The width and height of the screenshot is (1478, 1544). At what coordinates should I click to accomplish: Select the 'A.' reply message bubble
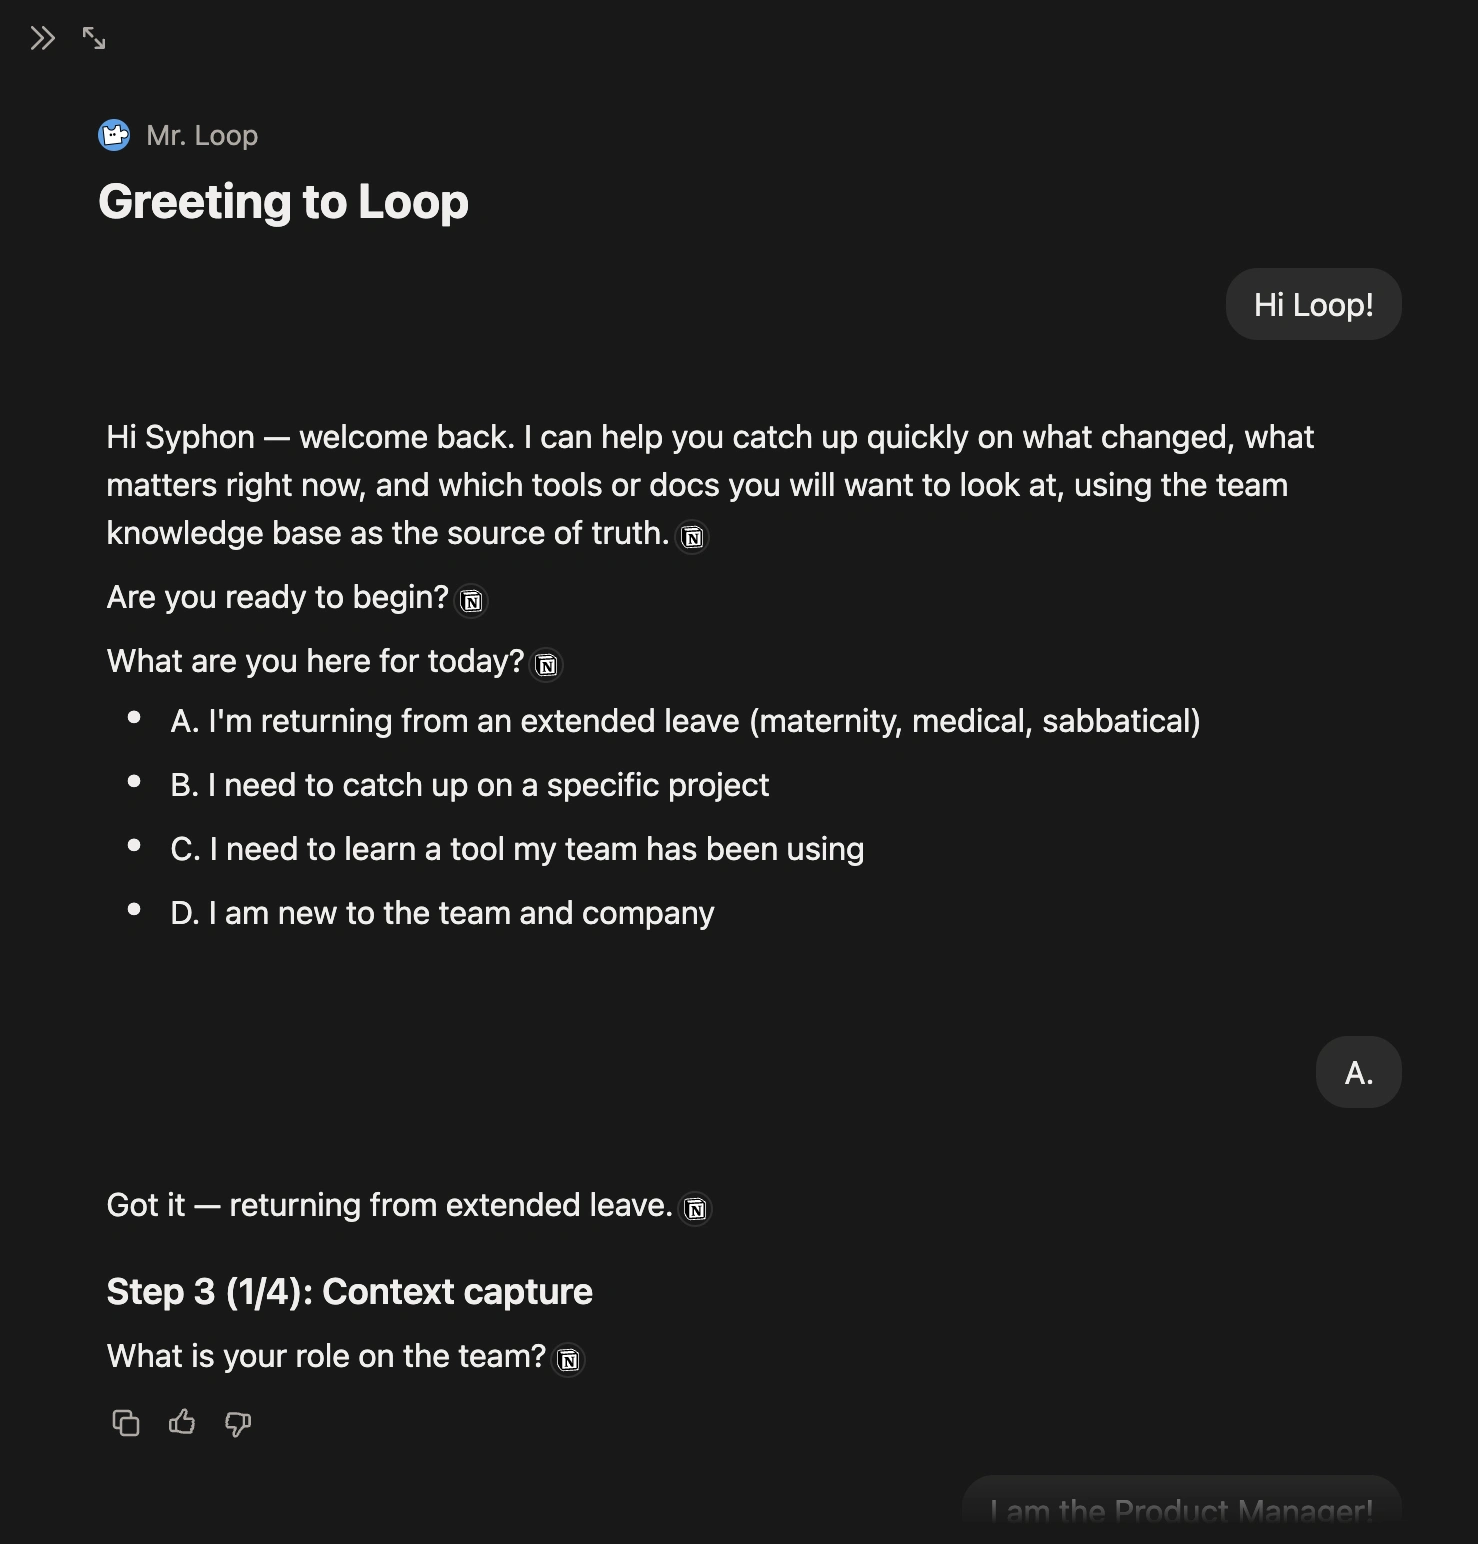(1358, 1072)
